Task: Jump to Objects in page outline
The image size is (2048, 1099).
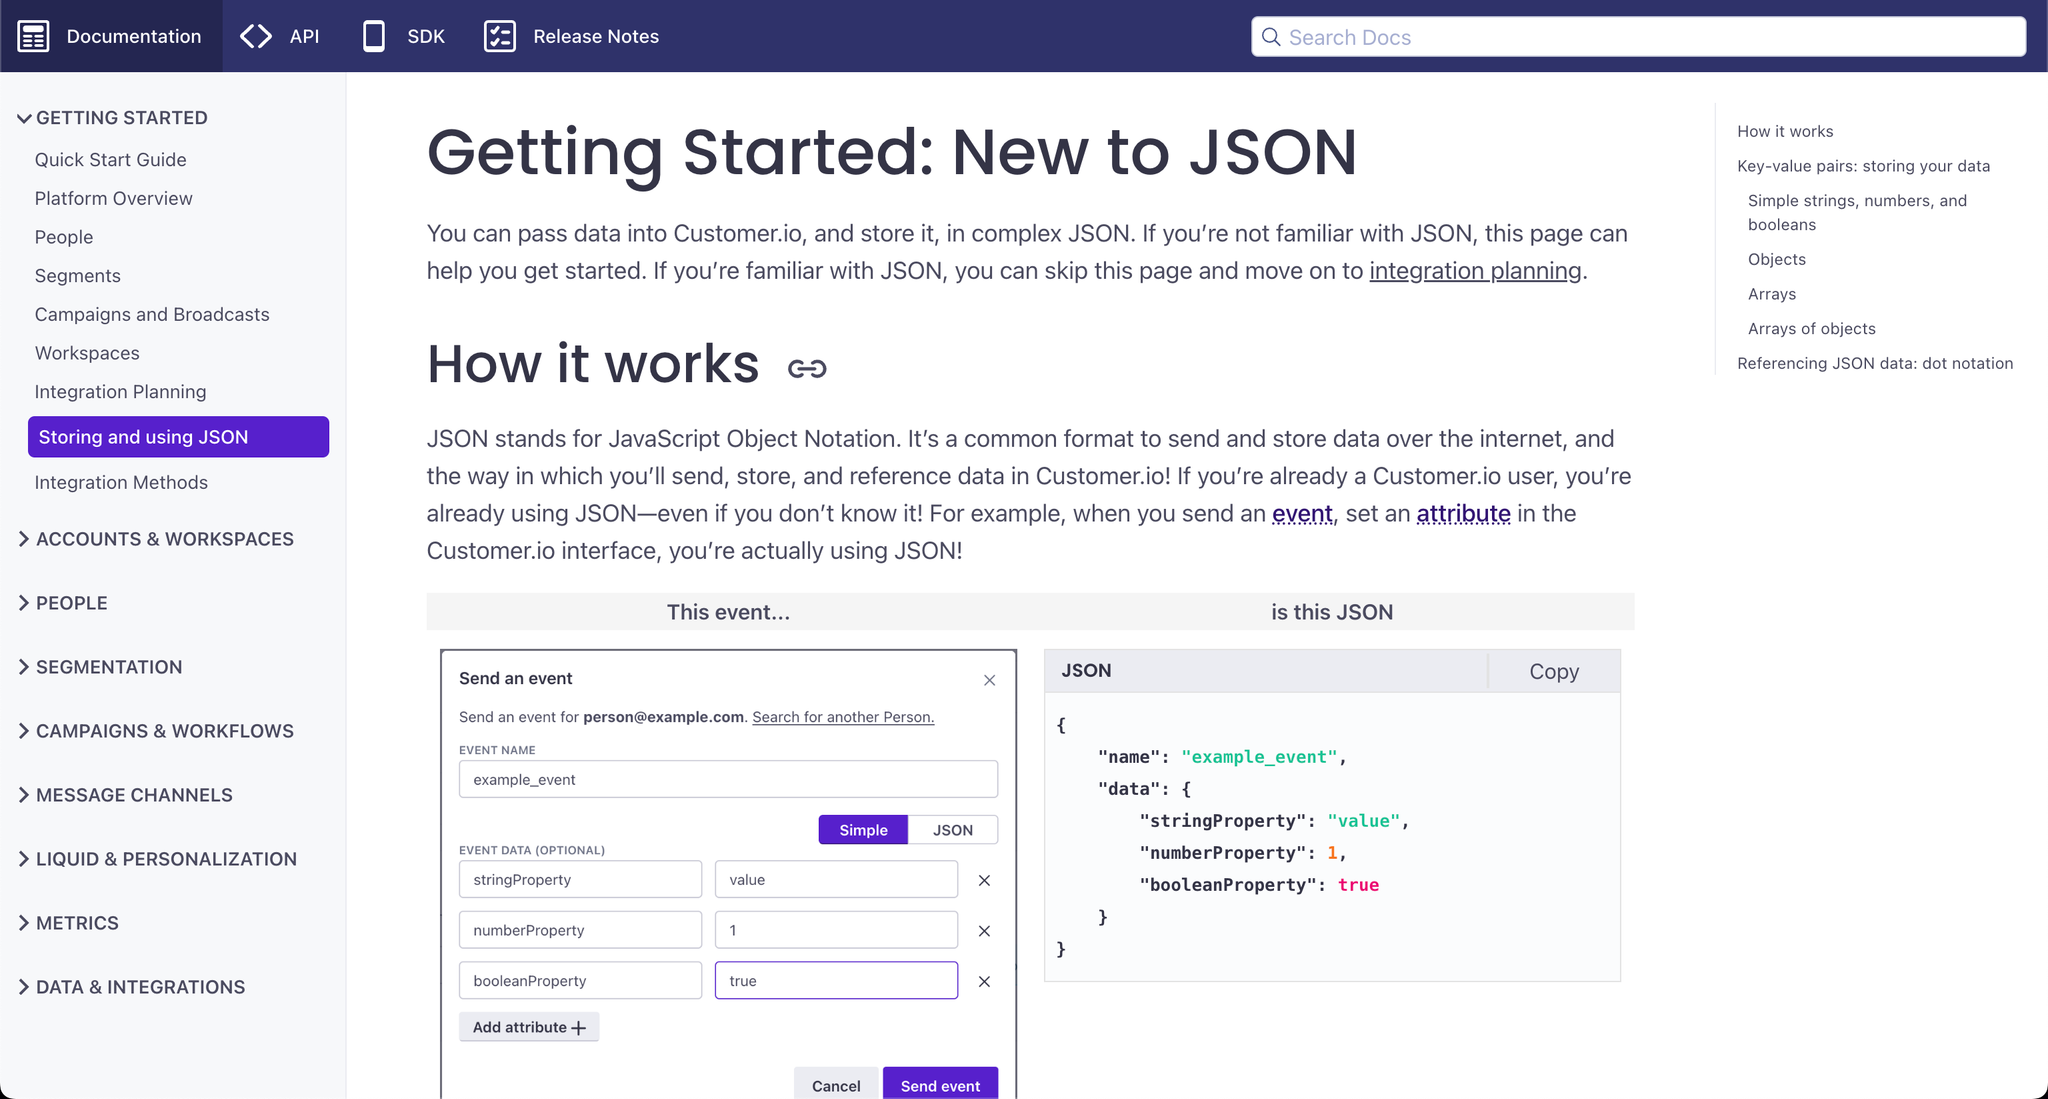Action: coord(1776,259)
